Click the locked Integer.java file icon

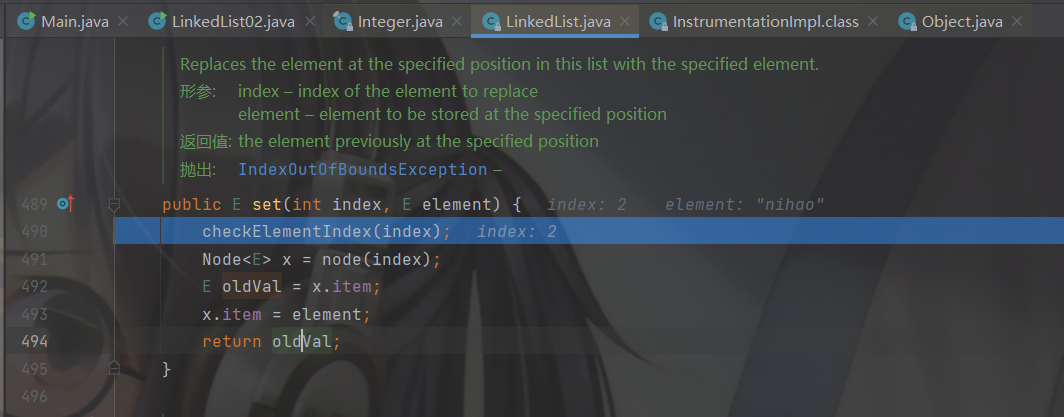tap(344, 22)
